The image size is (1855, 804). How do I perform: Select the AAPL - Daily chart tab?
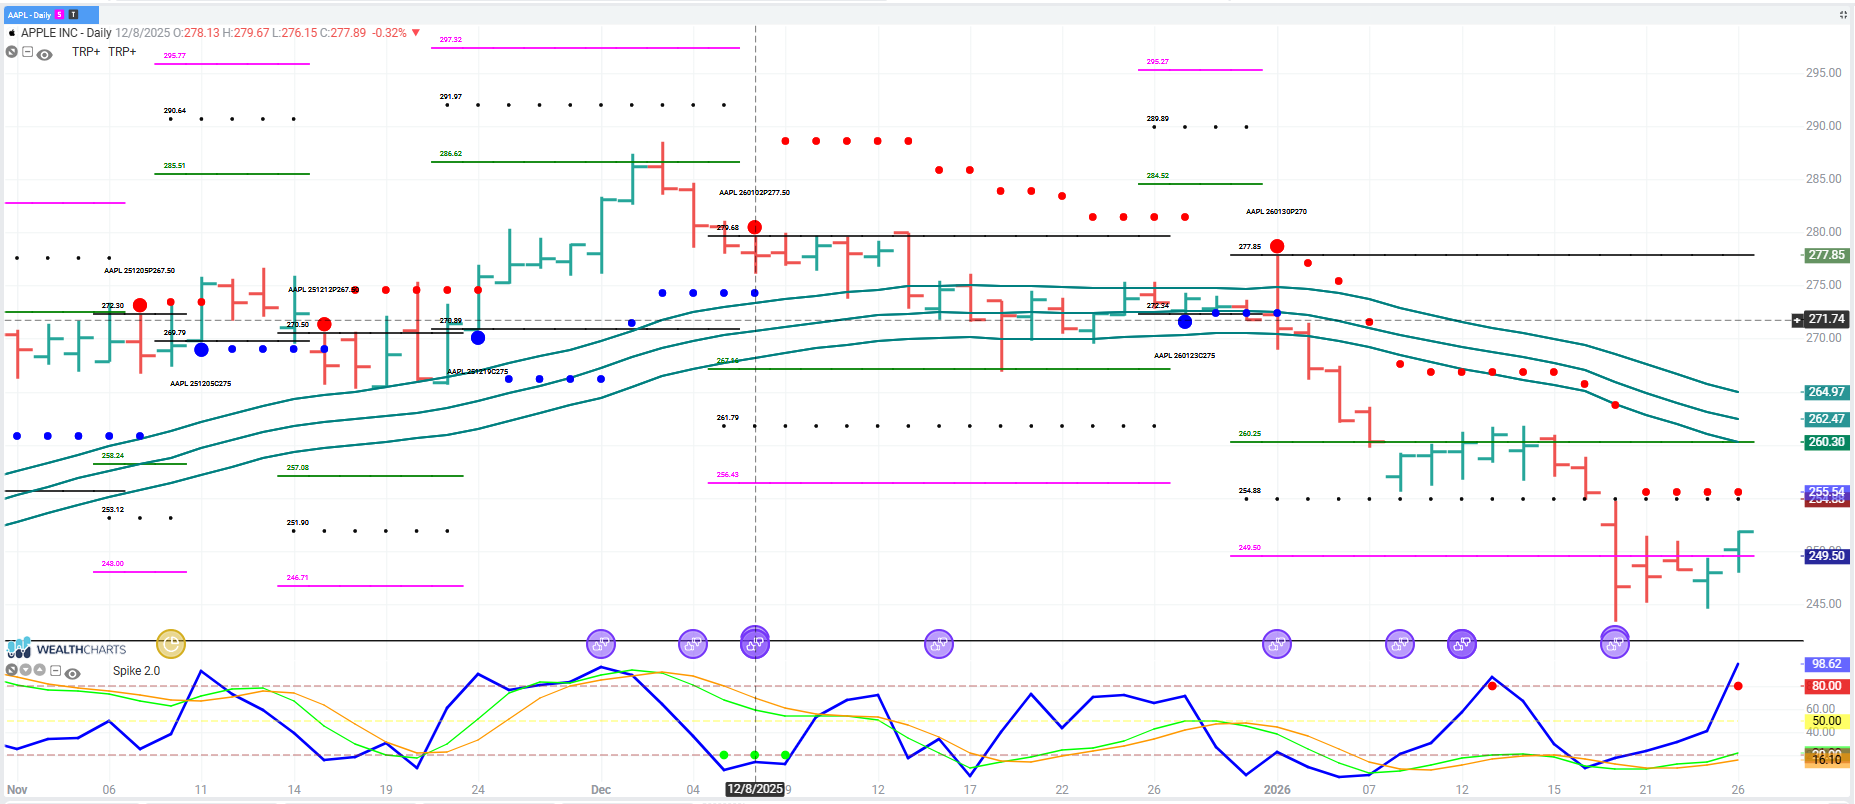[x=30, y=15]
